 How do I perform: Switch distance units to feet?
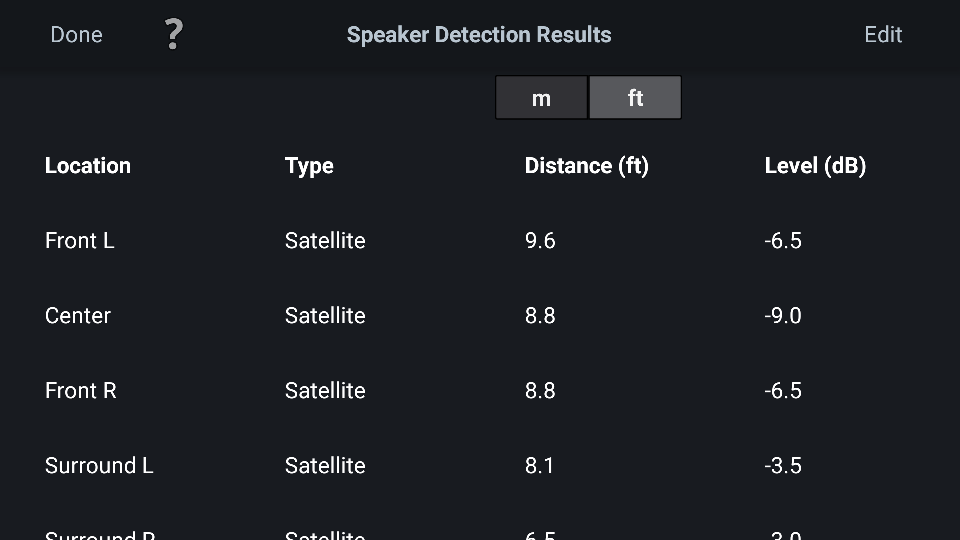tap(635, 97)
